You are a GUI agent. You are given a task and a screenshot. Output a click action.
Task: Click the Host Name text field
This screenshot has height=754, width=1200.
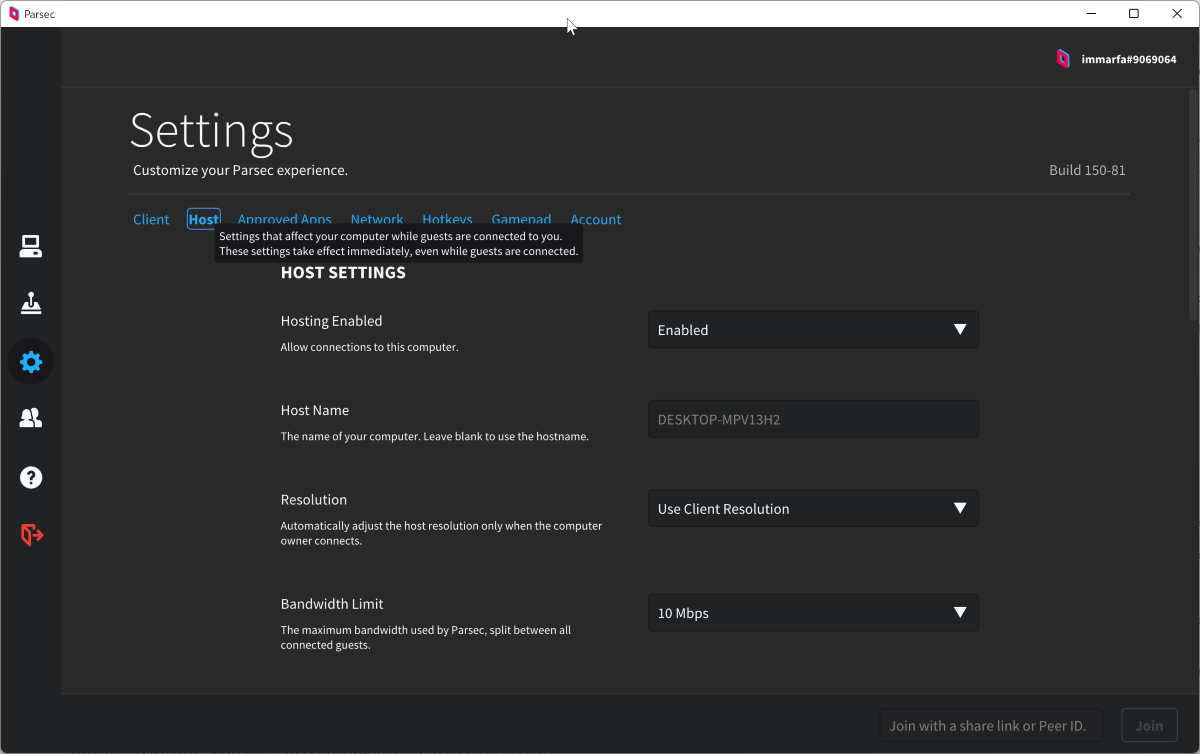[x=813, y=420]
